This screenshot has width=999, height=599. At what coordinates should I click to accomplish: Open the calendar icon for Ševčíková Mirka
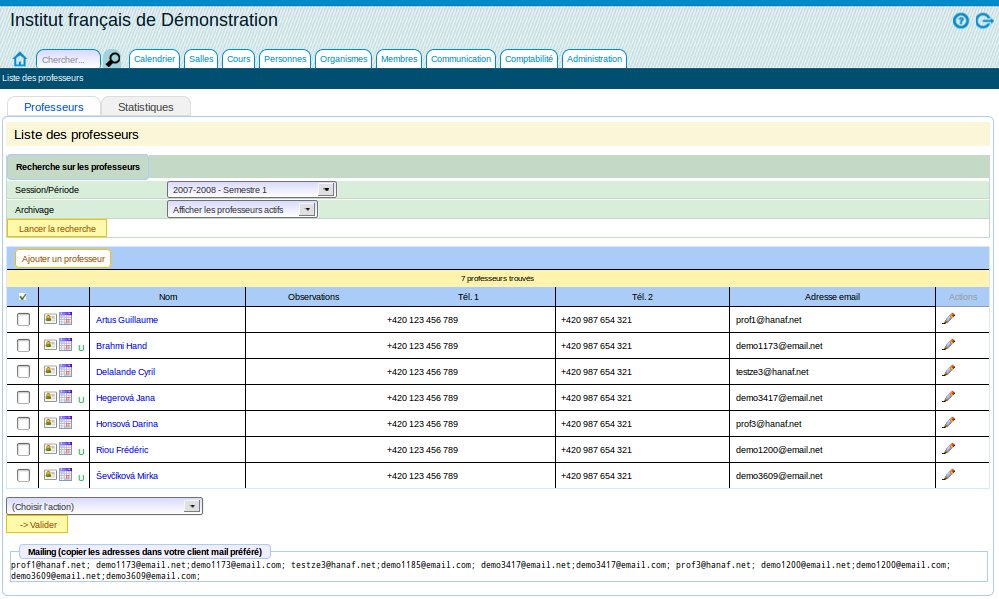[66, 475]
